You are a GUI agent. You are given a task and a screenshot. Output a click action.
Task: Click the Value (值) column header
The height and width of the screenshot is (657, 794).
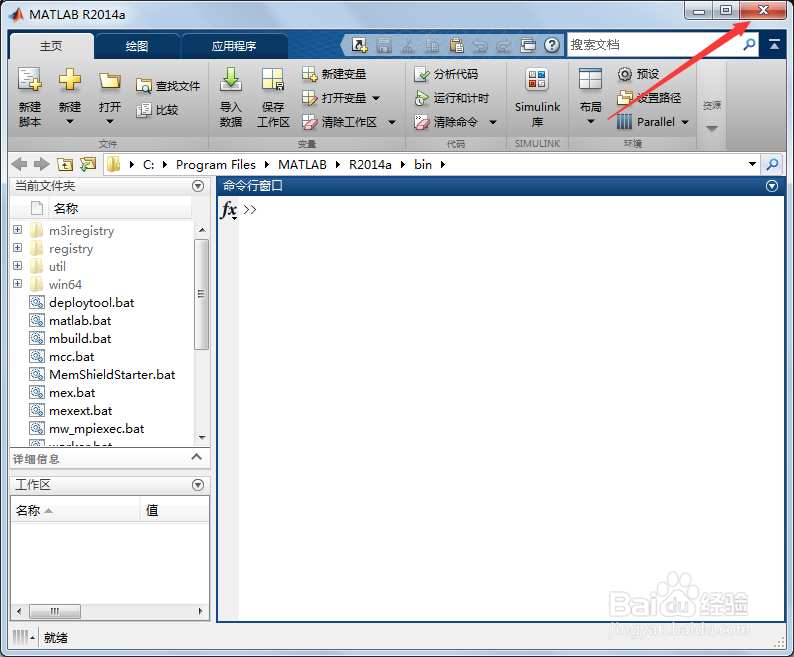[175, 510]
